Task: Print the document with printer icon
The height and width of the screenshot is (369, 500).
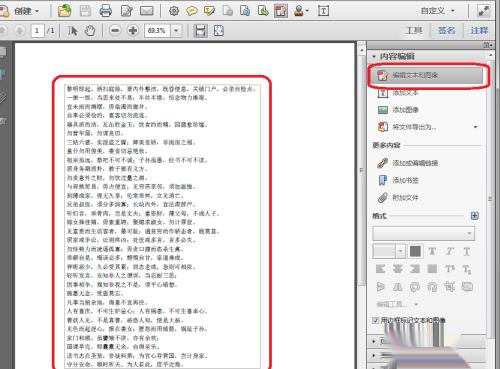Action: pos(106,11)
